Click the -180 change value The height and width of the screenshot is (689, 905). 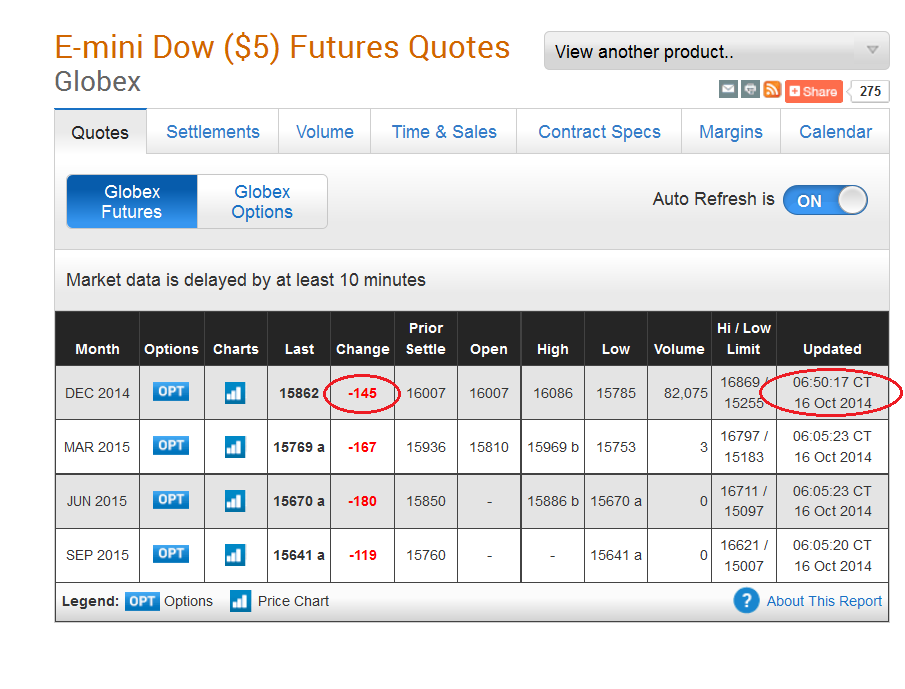point(362,501)
